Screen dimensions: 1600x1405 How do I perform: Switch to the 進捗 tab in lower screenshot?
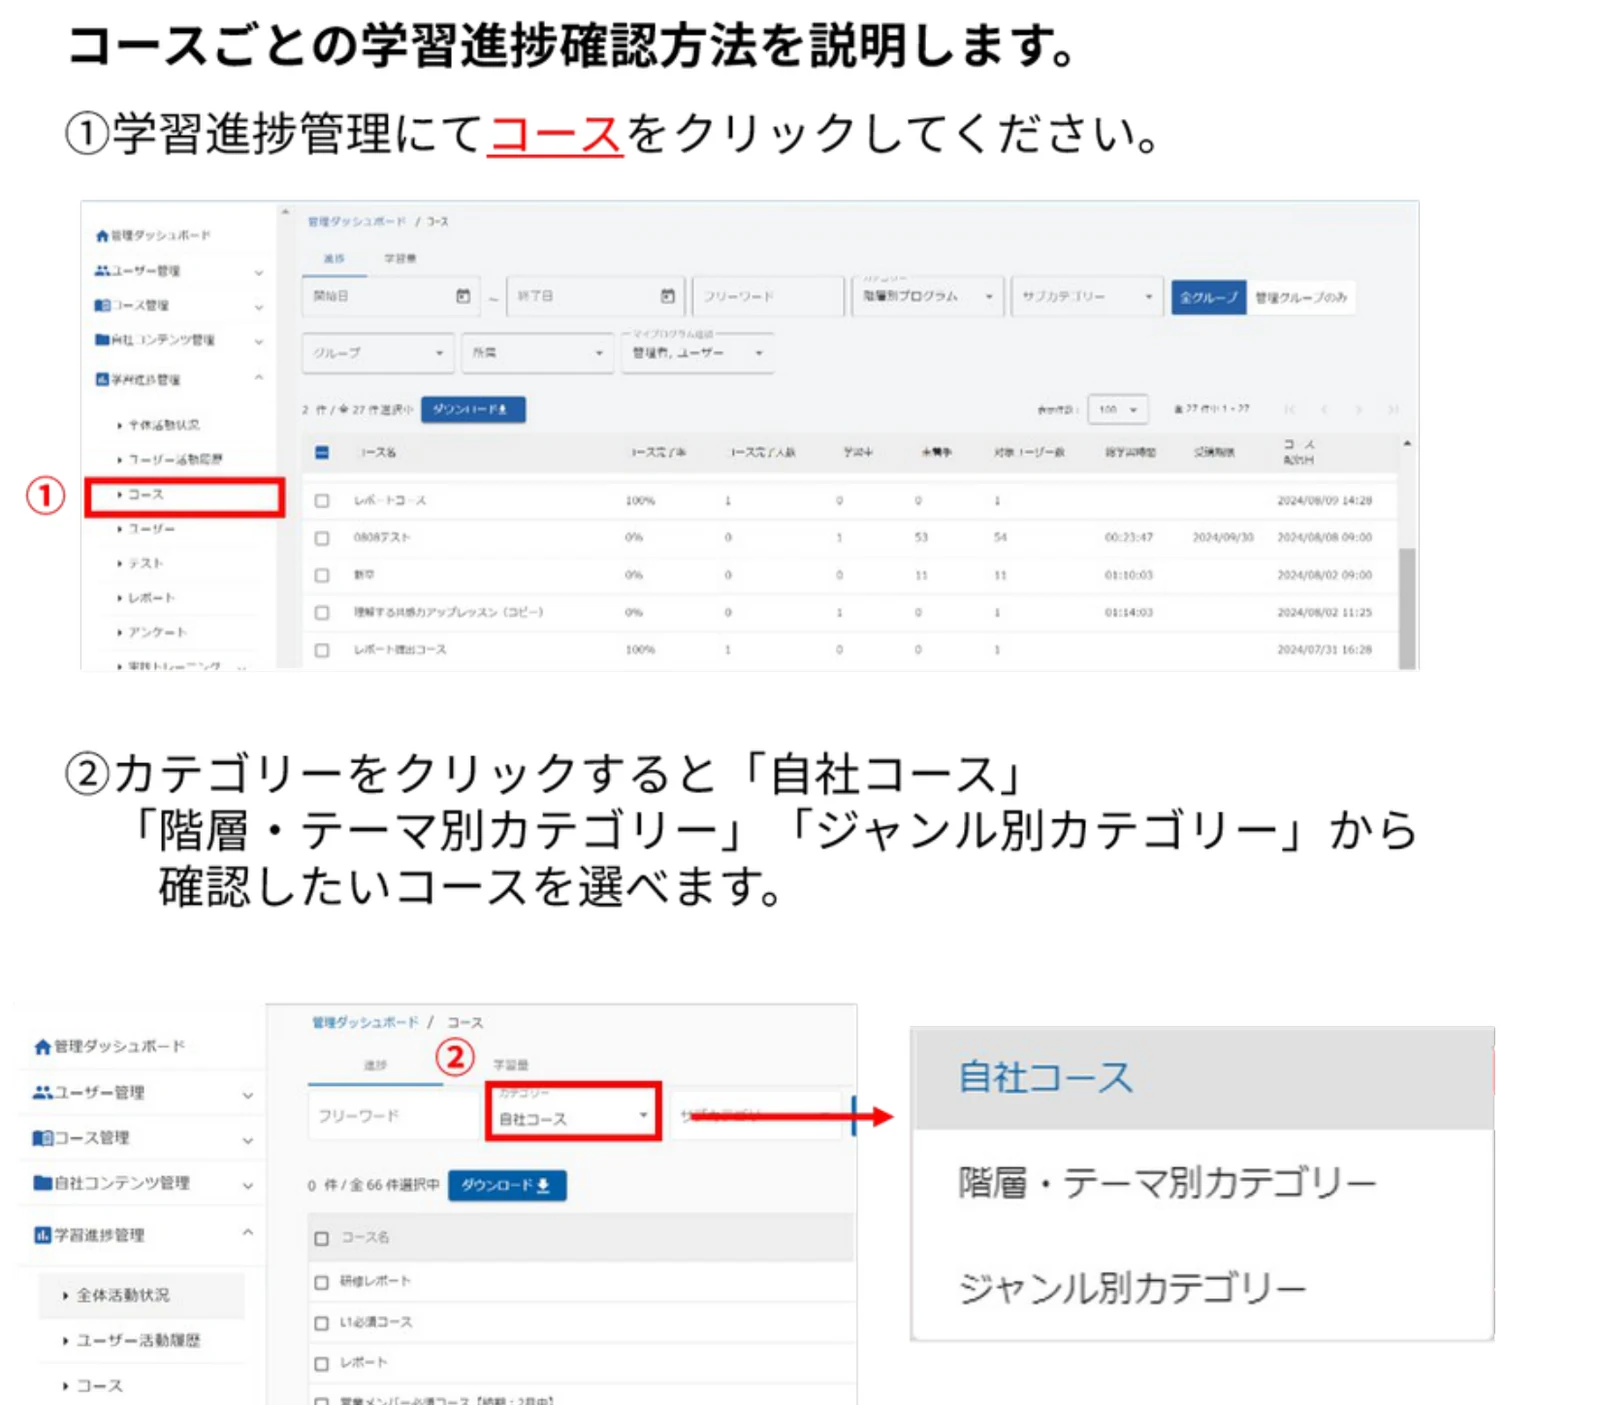375,1066
